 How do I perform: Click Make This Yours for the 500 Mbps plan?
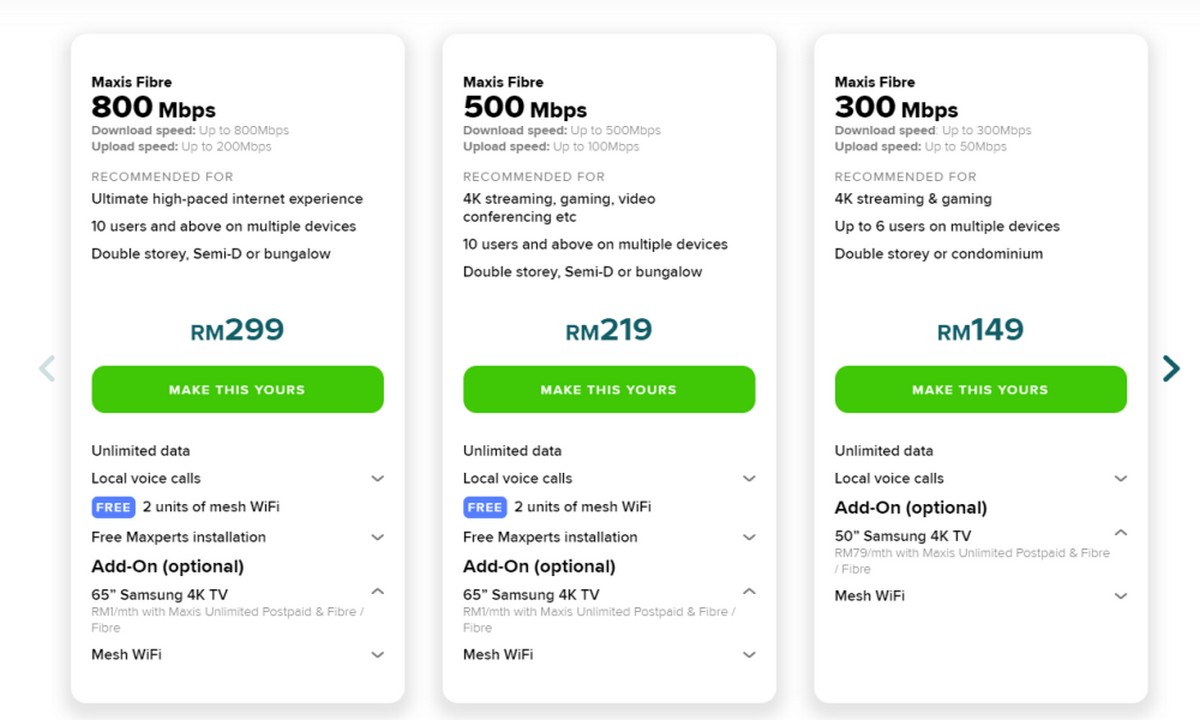point(608,389)
